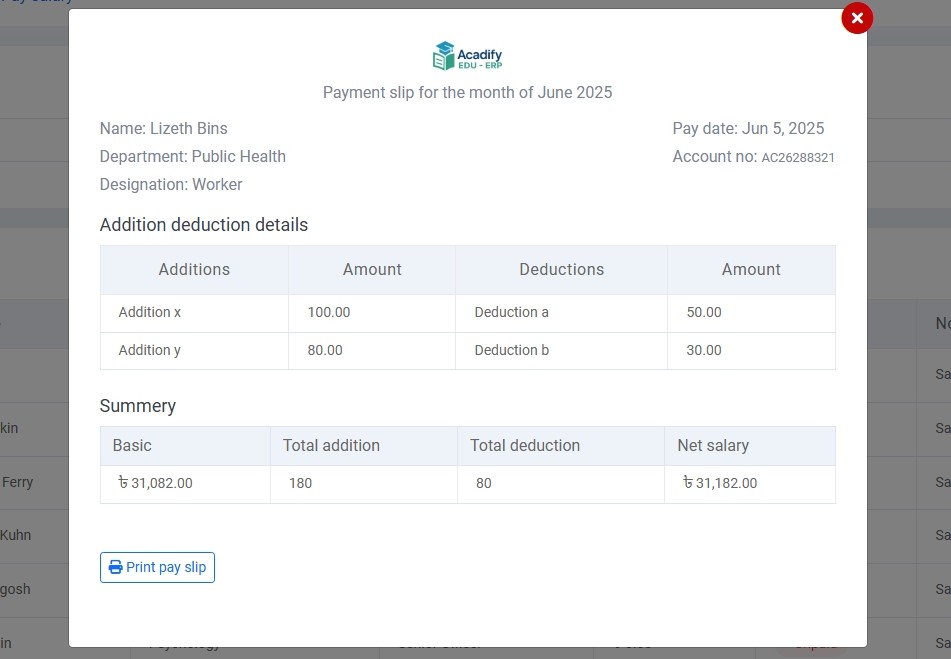The image size is (951, 659).
Task: Click the Additions column header
Action: (194, 269)
